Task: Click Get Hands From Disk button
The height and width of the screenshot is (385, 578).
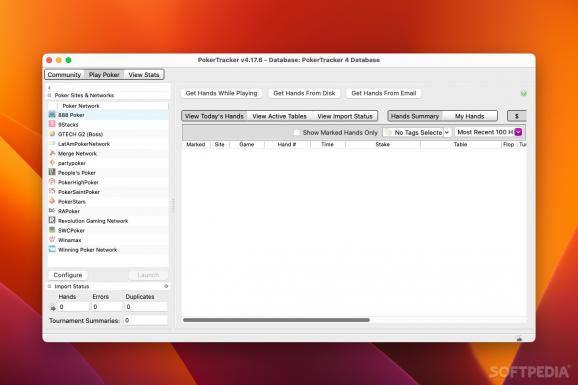Action: pos(304,93)
